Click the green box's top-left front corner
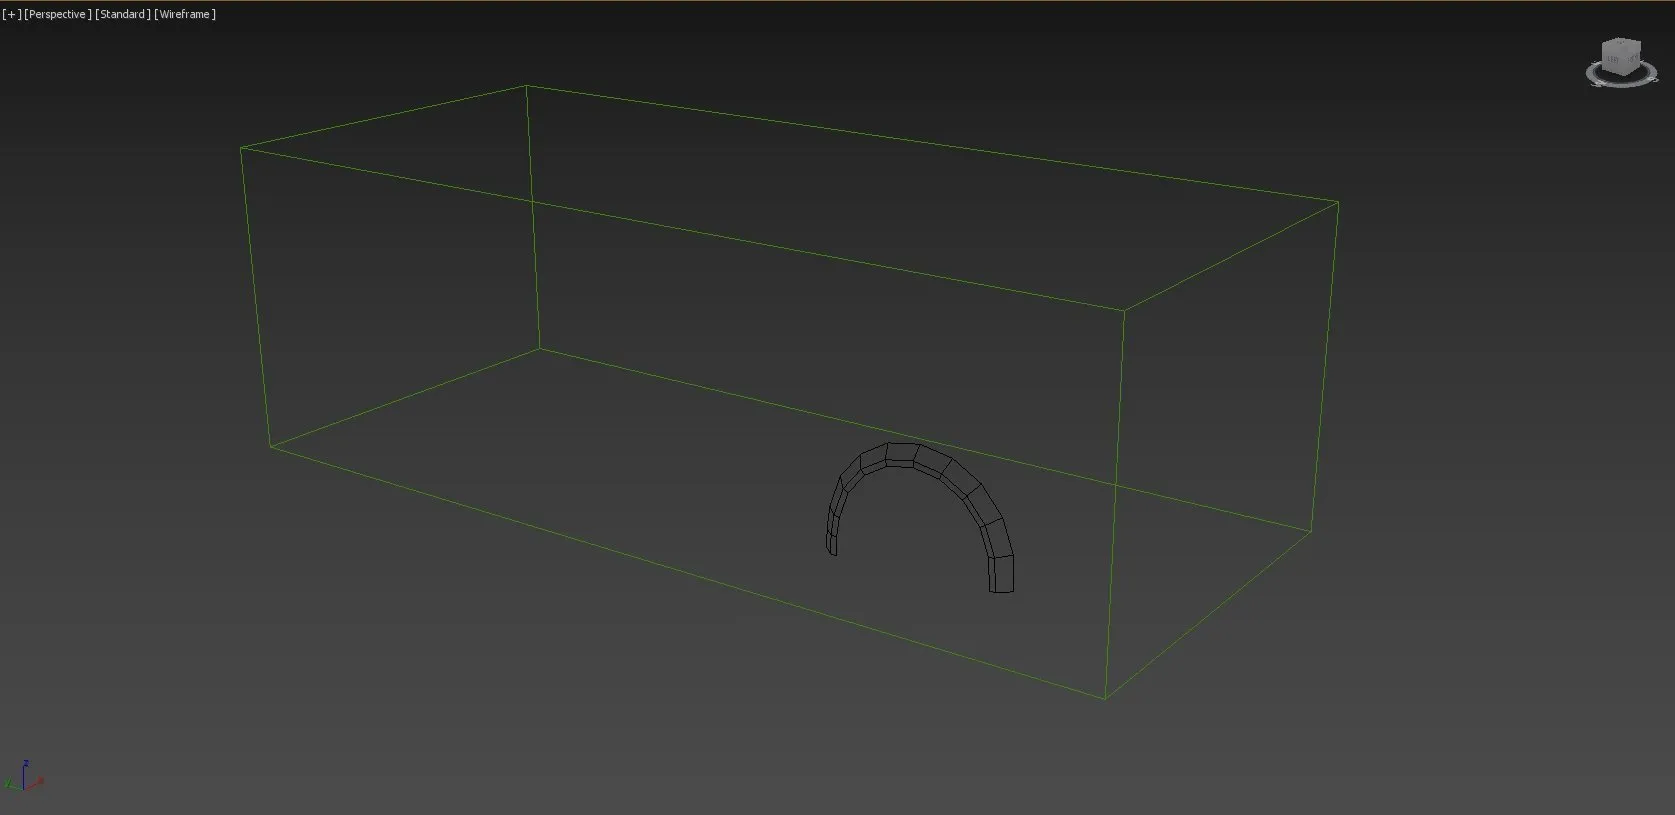The image size is (1675, 815). pos(241,148)
